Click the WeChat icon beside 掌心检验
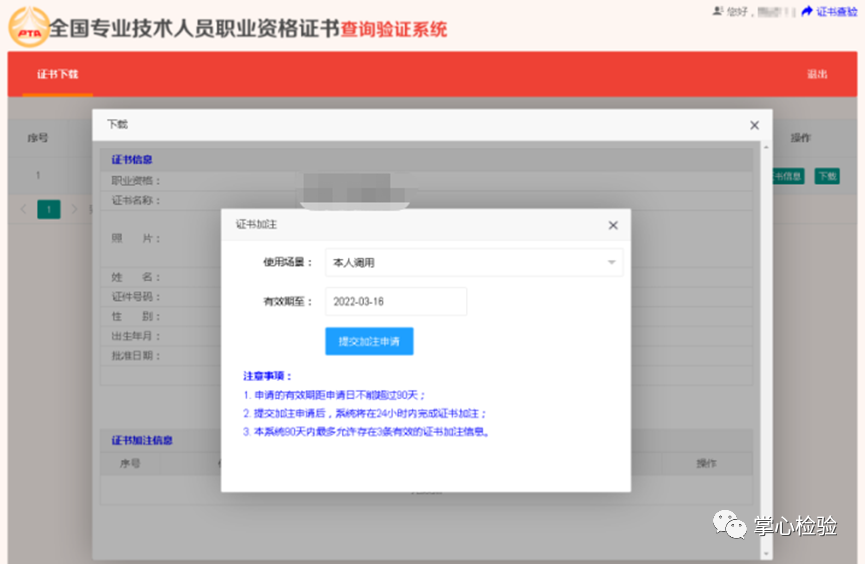The image size is (865, 564). click(x=729, y=524)
